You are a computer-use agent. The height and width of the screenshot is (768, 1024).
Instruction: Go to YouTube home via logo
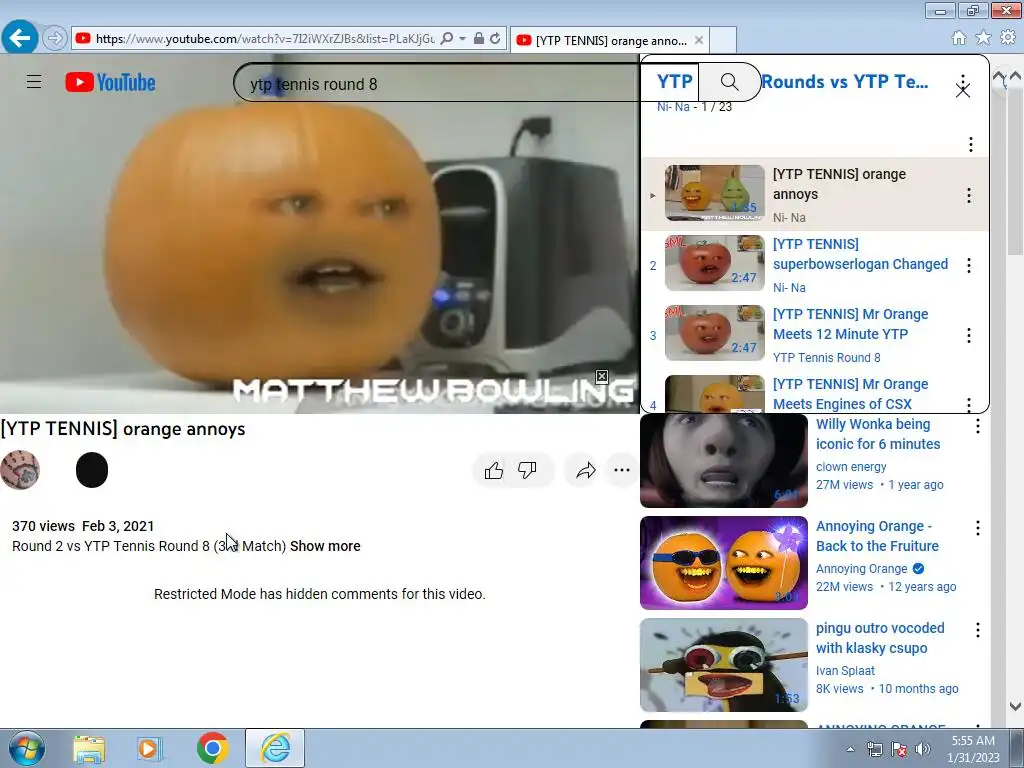click(110, 82)
